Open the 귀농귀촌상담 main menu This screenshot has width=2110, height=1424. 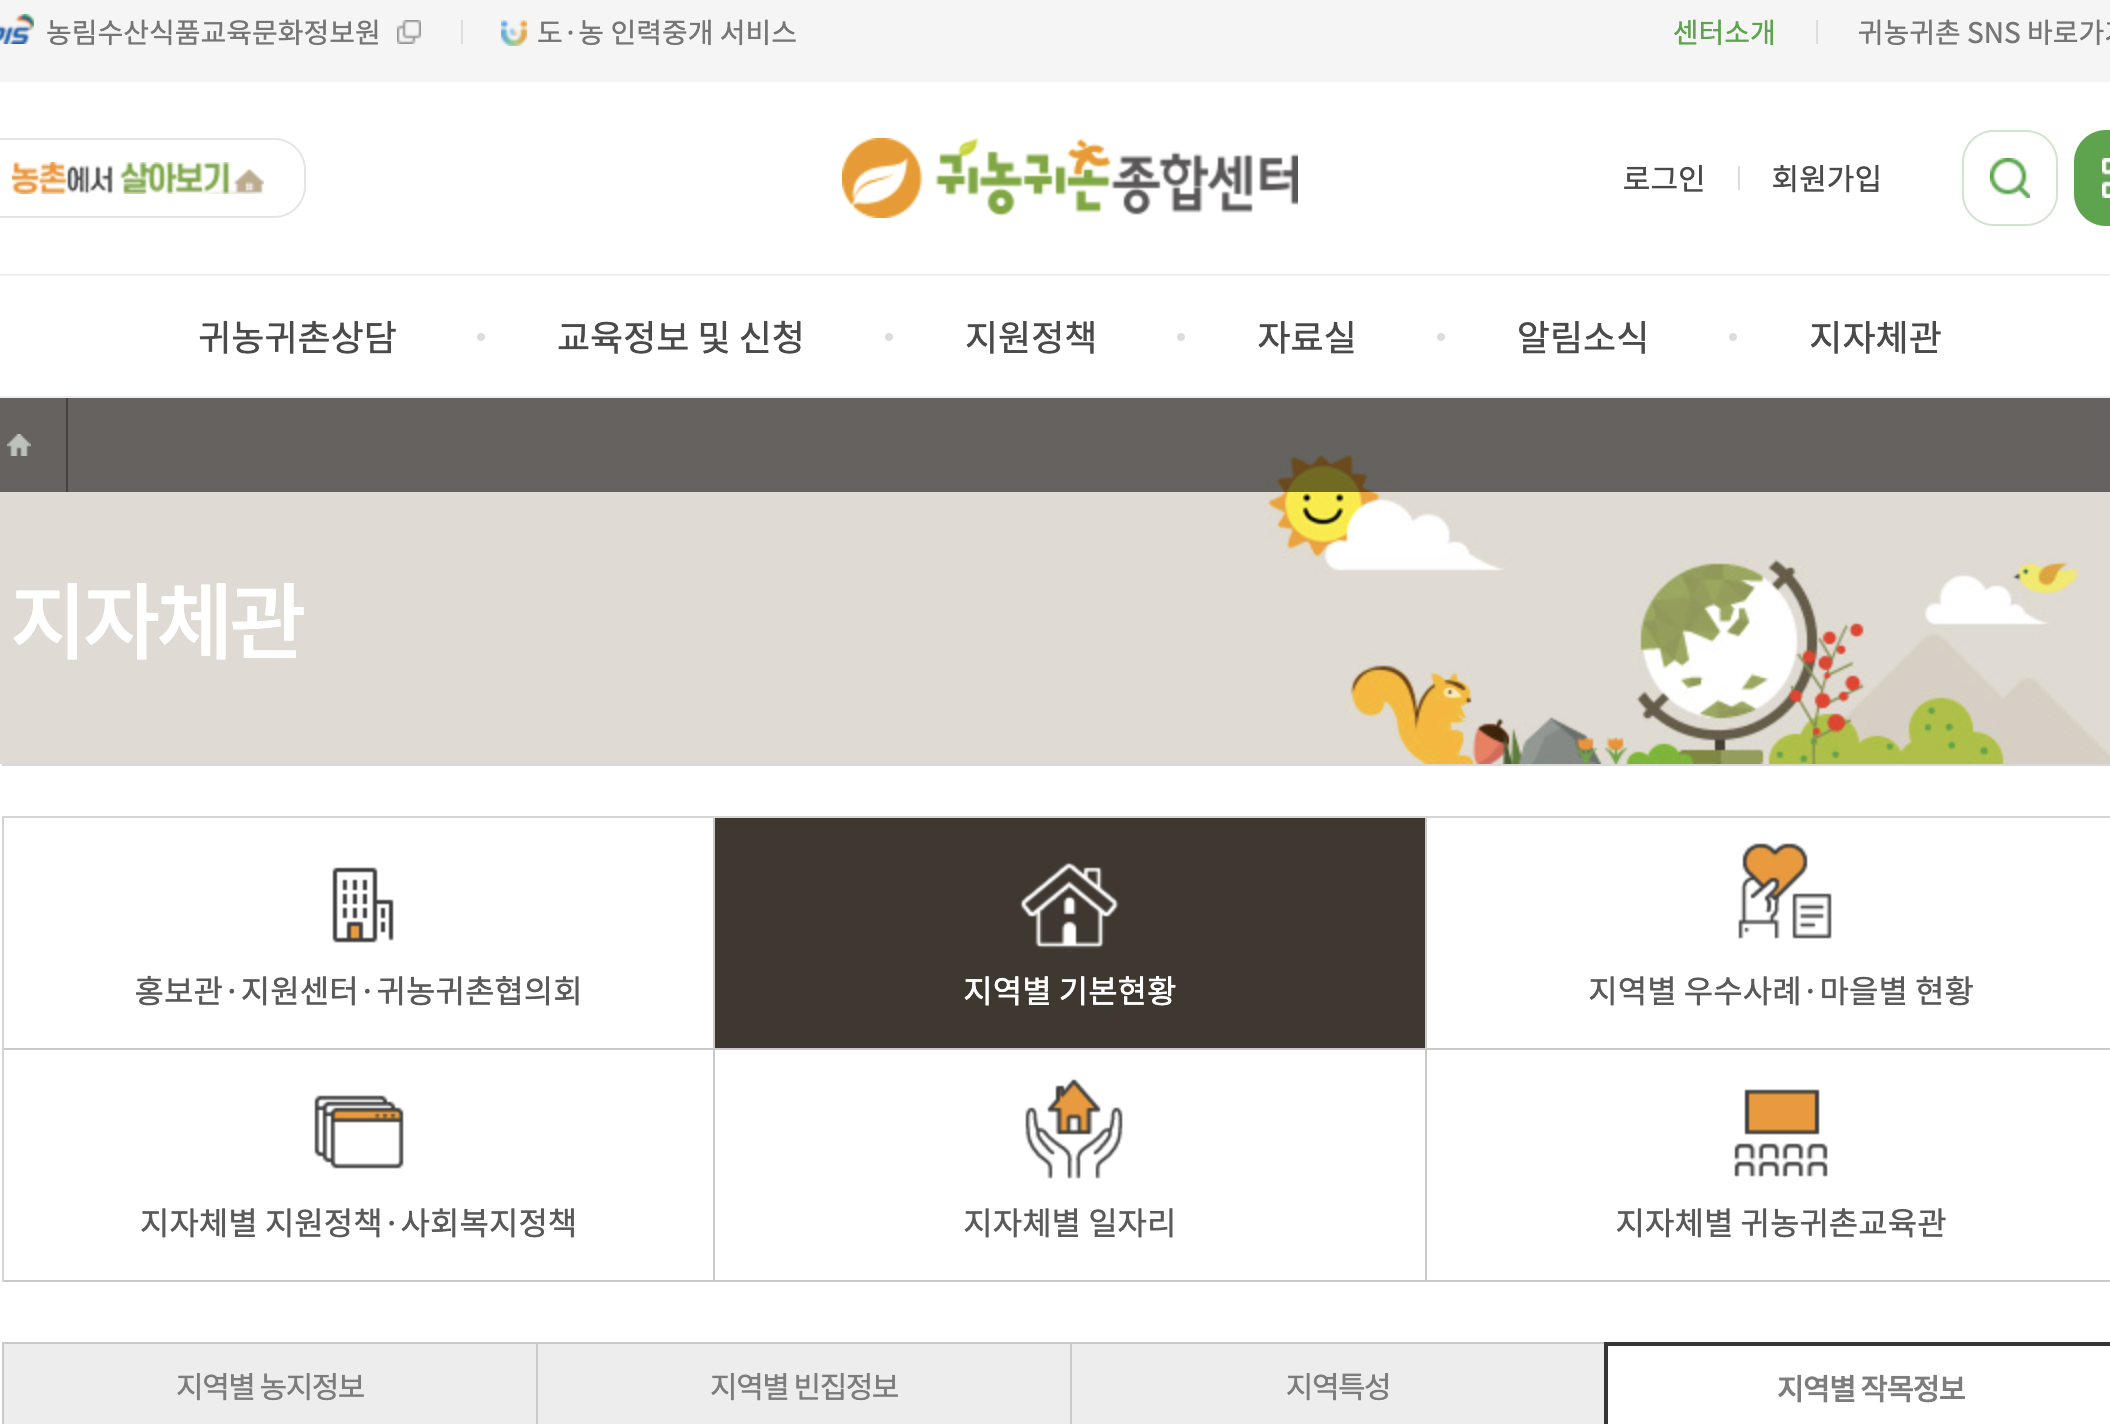pyautogui.click(x=297, y=337)
